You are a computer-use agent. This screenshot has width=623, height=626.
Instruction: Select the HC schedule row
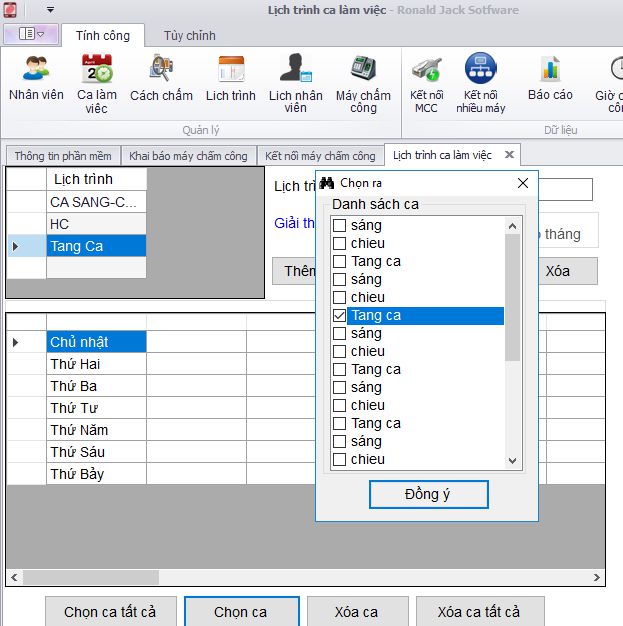pyautogui.click(x=96, y=224)
